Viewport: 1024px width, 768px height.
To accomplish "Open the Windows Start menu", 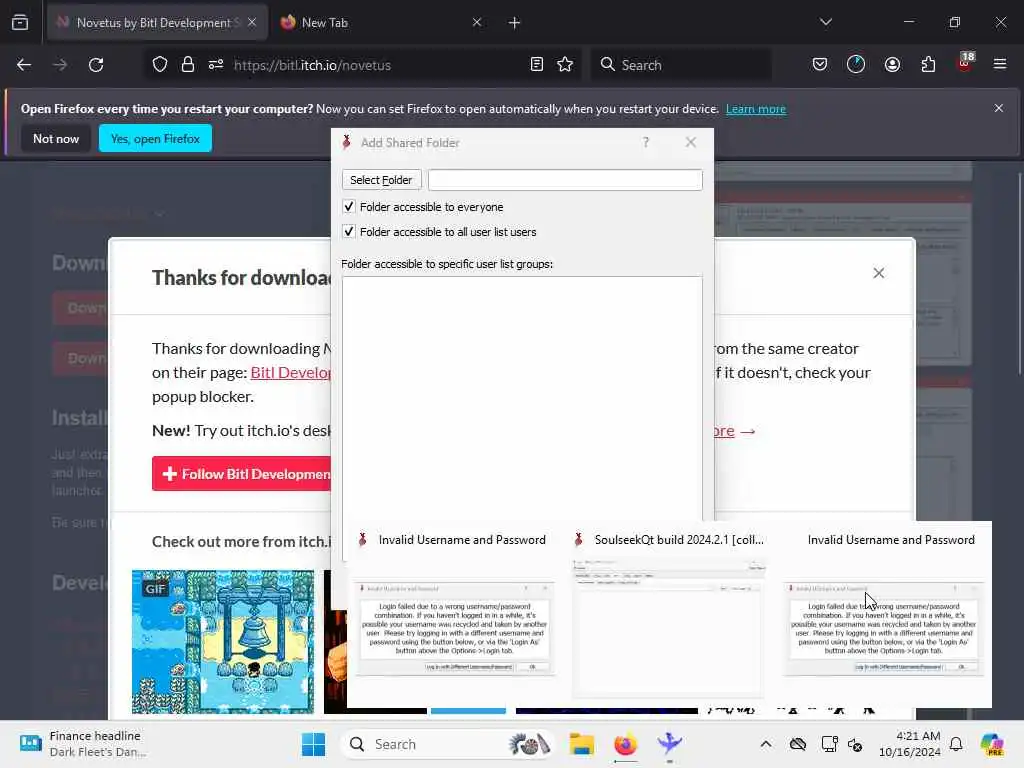I will [313, 744].
